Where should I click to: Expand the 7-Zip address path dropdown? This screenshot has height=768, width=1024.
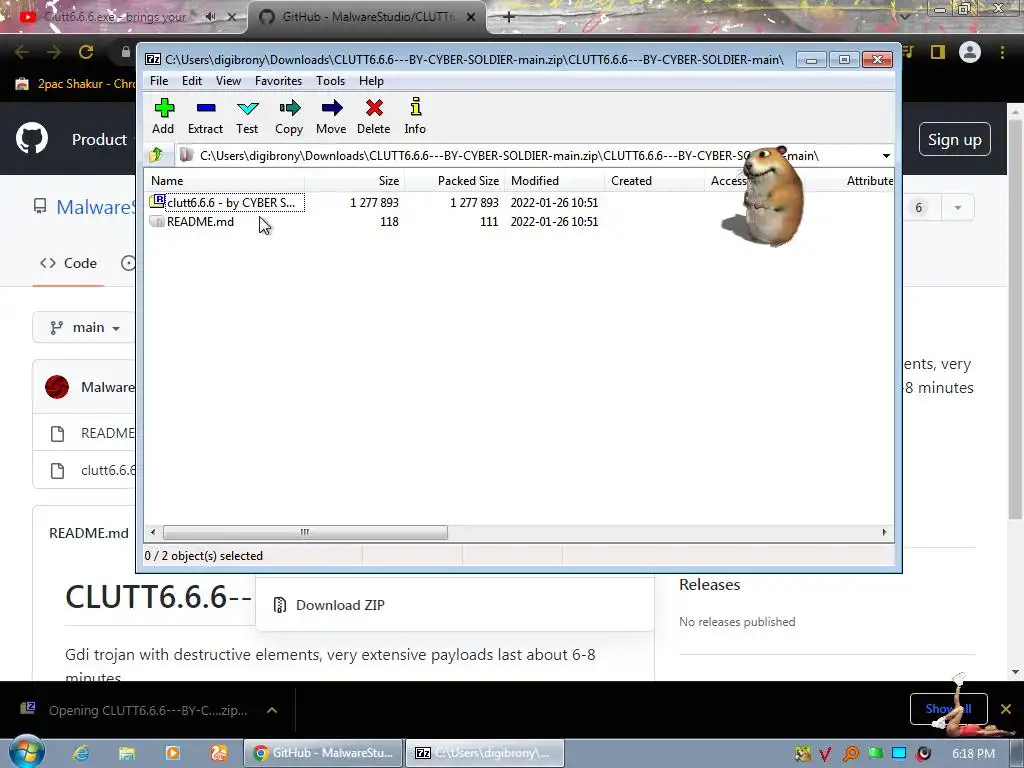point(886,155)
